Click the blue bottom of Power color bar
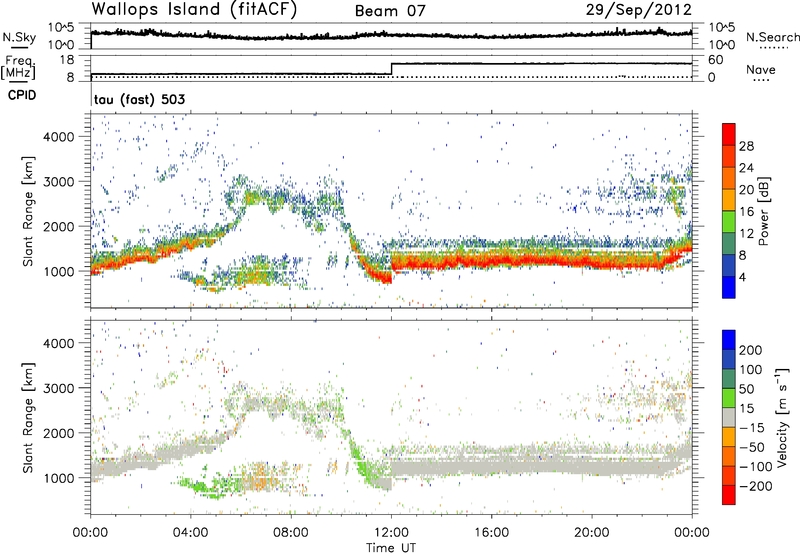The image size is (800, 554). [x=729, y=287]
